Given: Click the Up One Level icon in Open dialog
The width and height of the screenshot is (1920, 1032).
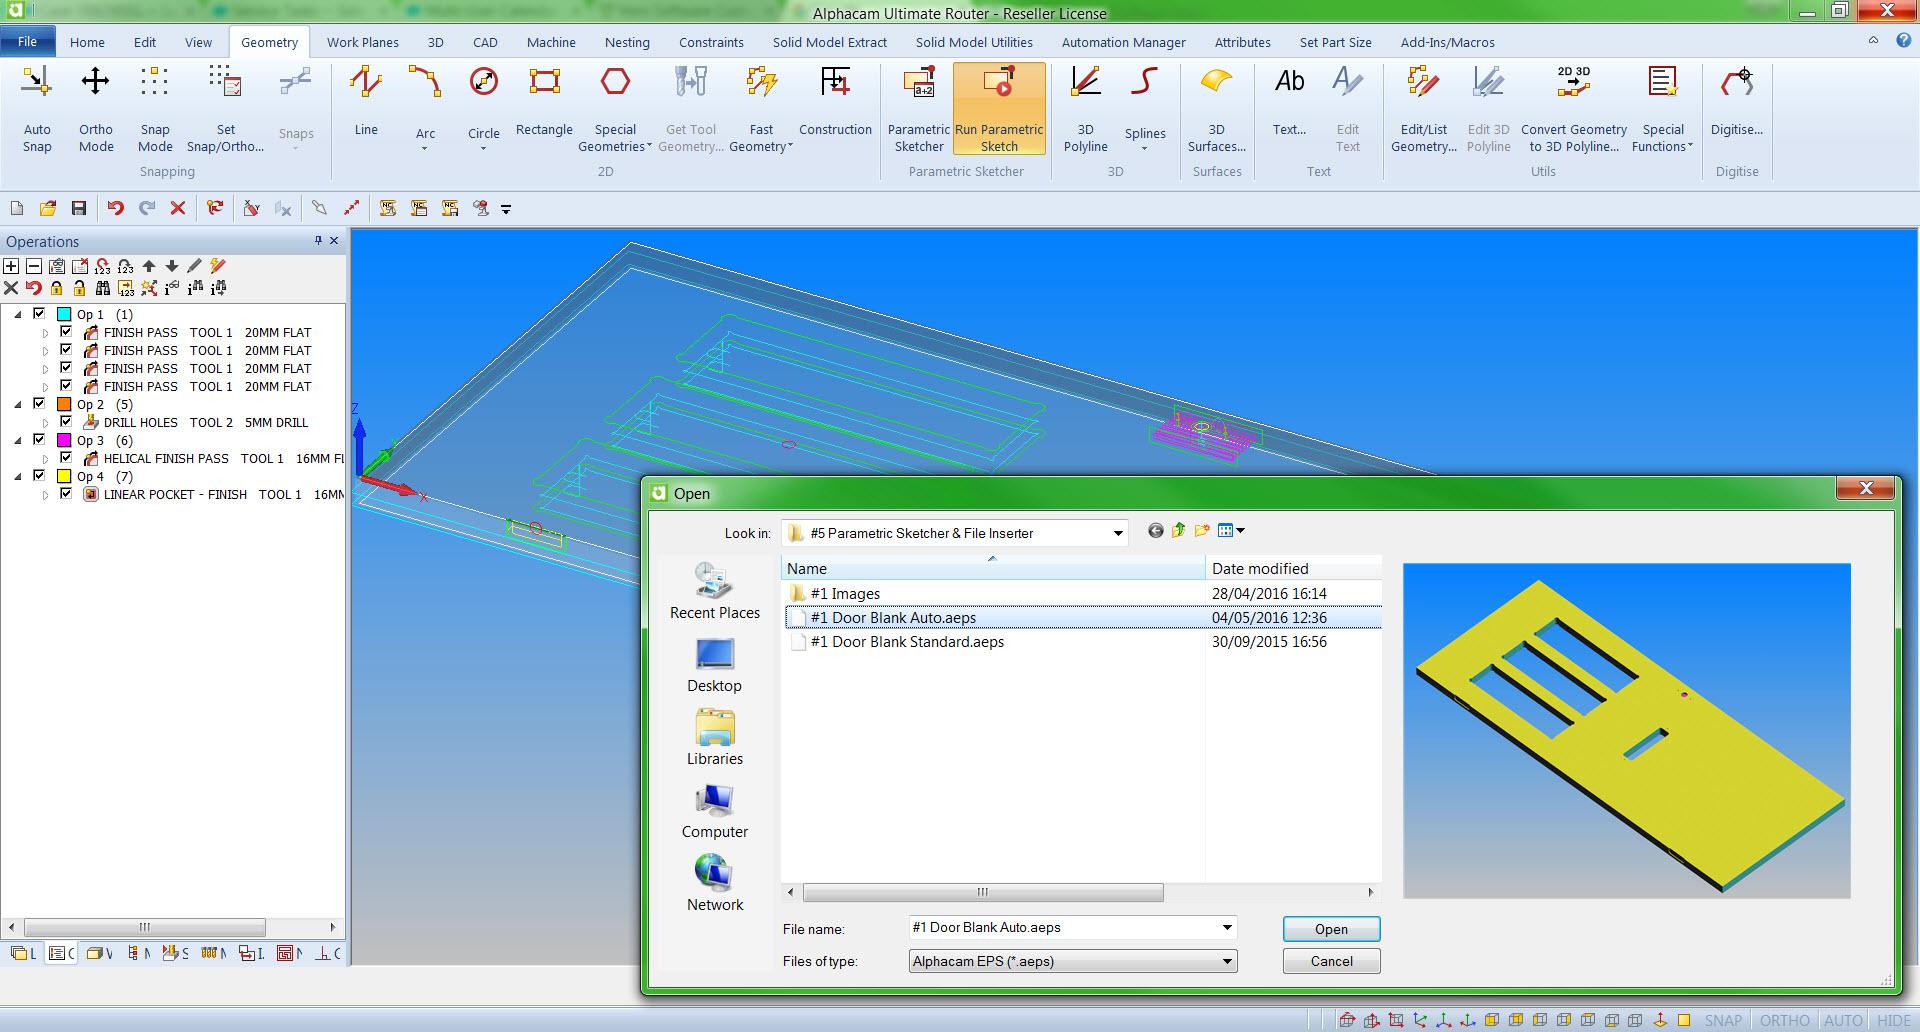Looking at the screenshot, I should (1178, 531).
